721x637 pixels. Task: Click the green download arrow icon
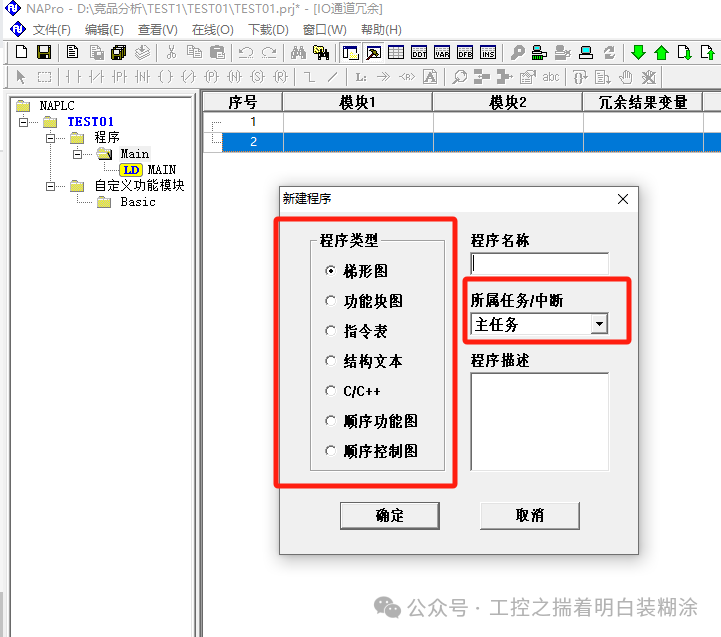click(638, 52)
